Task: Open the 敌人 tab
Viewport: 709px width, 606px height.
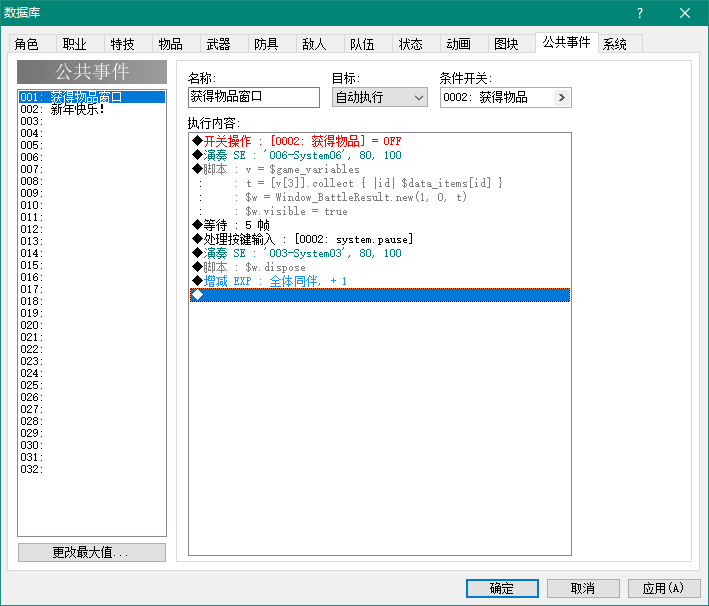Action: [320, 44]
